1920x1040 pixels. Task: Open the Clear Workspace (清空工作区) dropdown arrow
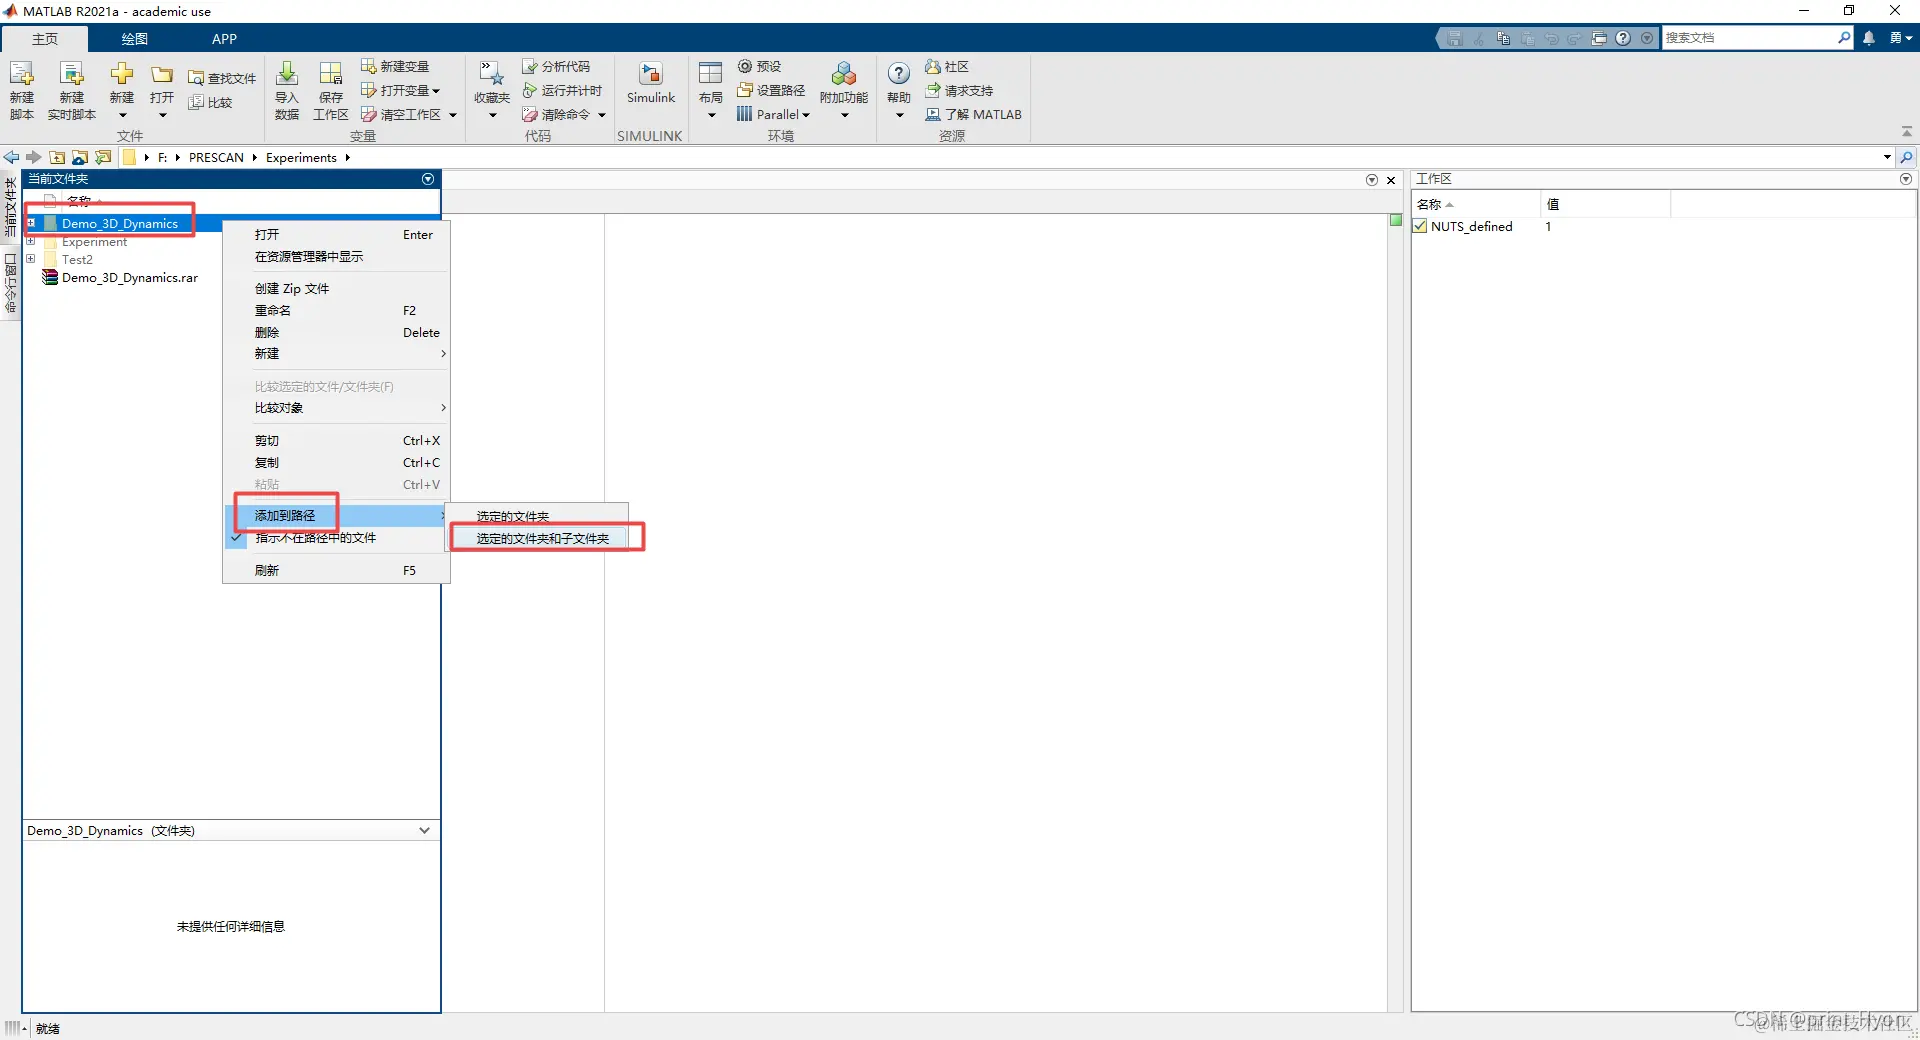(453, 115)
